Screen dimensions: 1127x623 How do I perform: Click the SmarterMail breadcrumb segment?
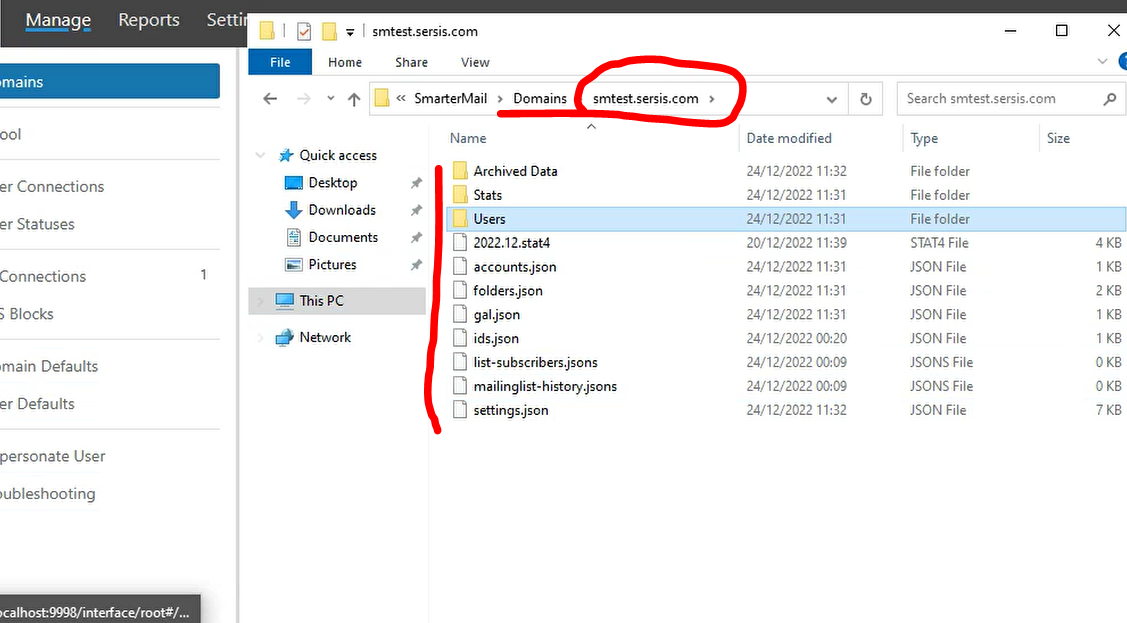[451, 98]
